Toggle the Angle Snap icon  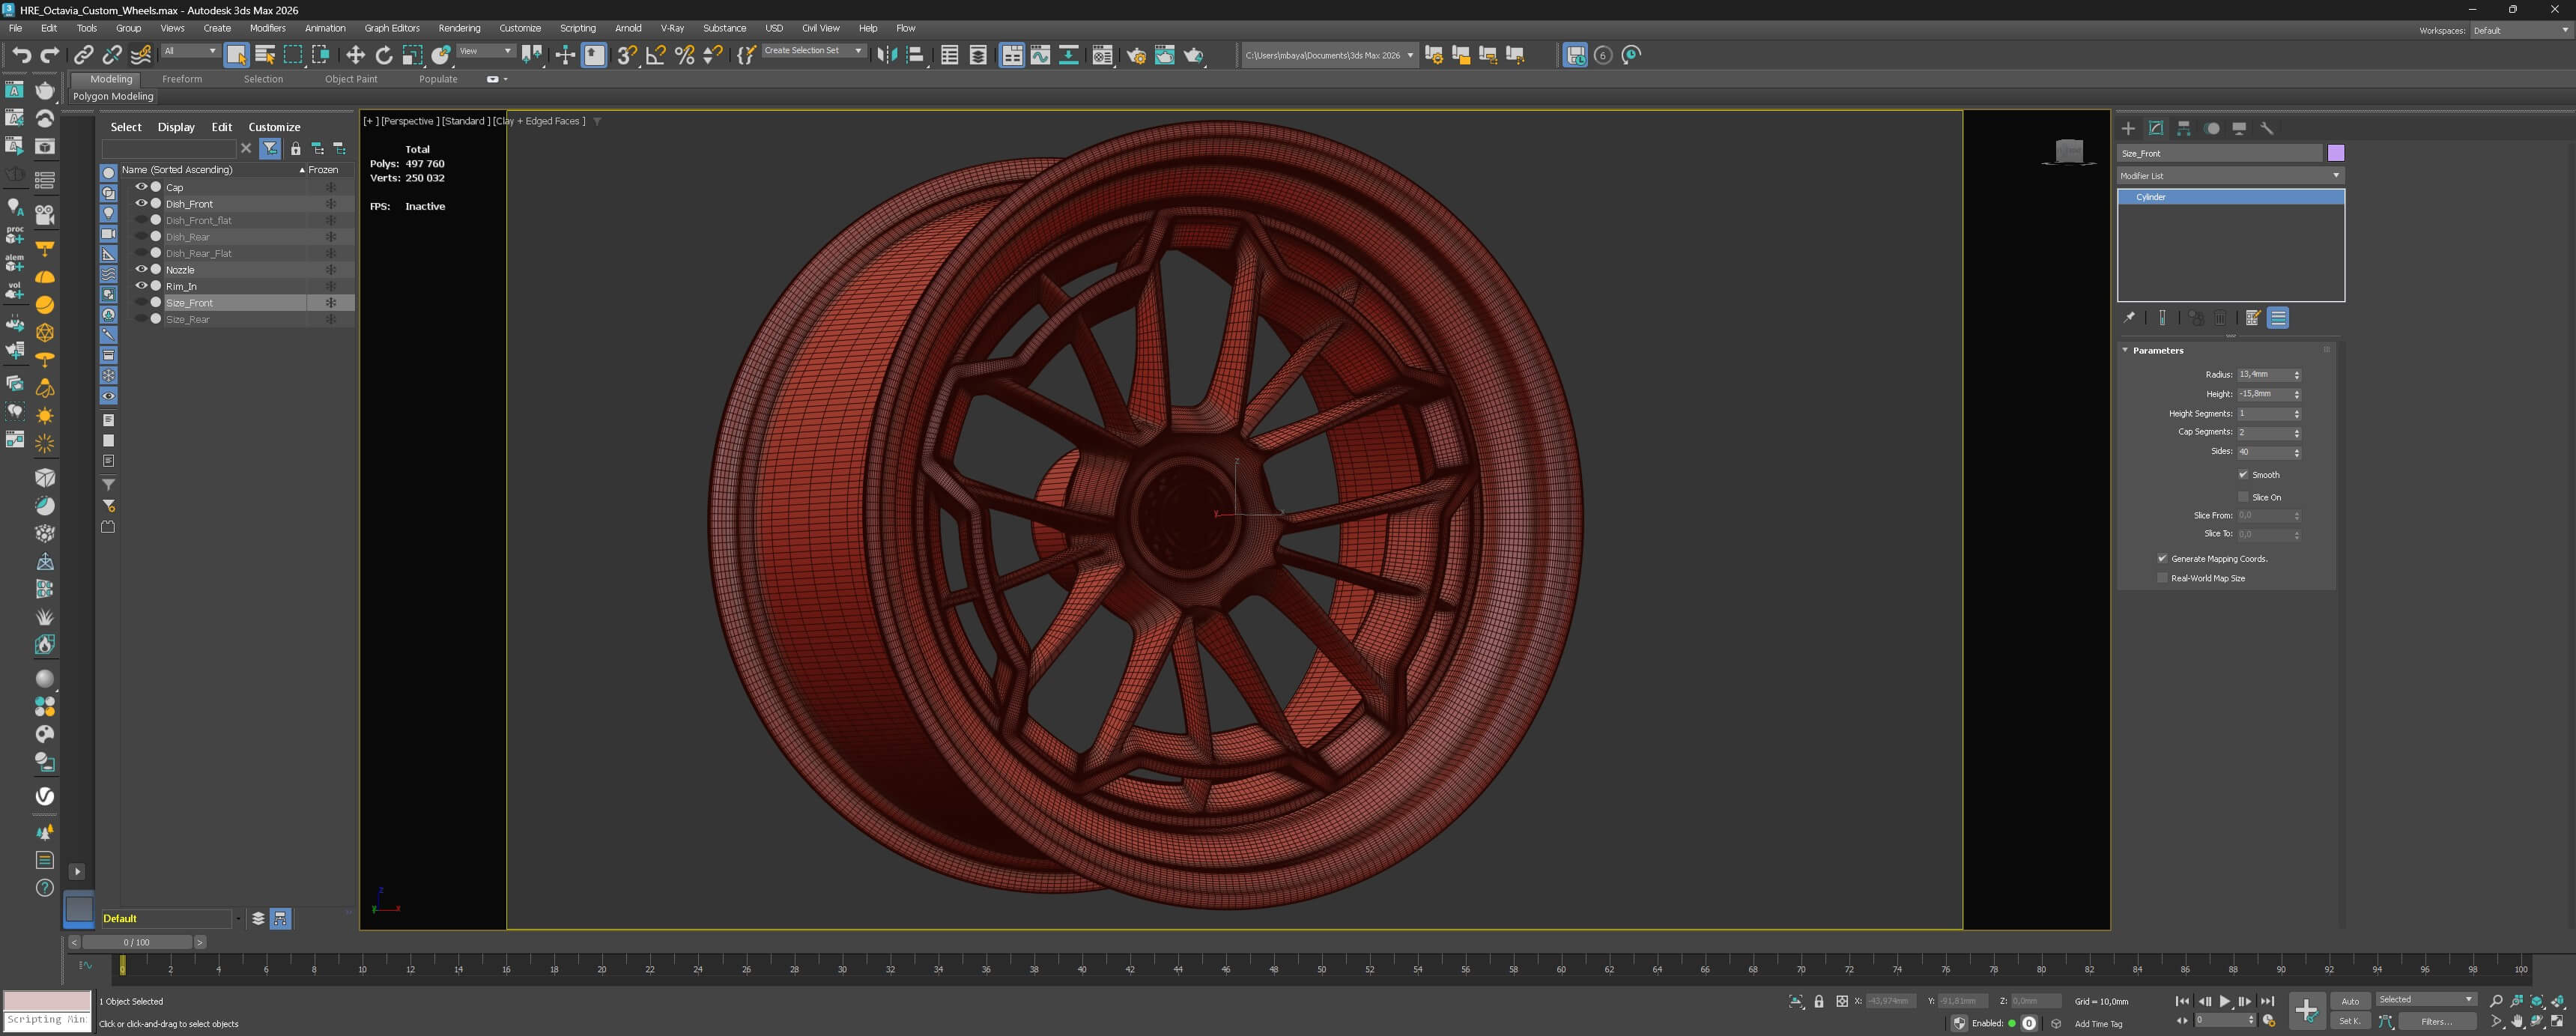point(656,55)
